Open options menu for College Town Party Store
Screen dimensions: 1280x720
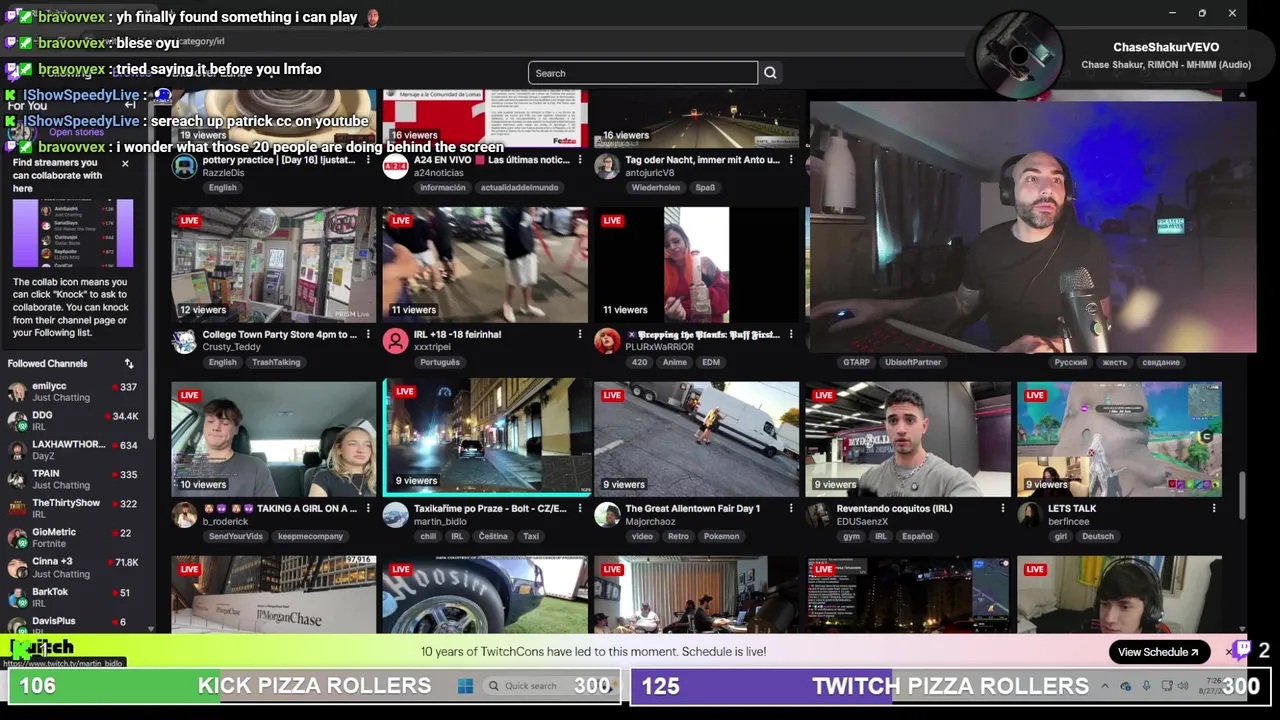[368, 335]
